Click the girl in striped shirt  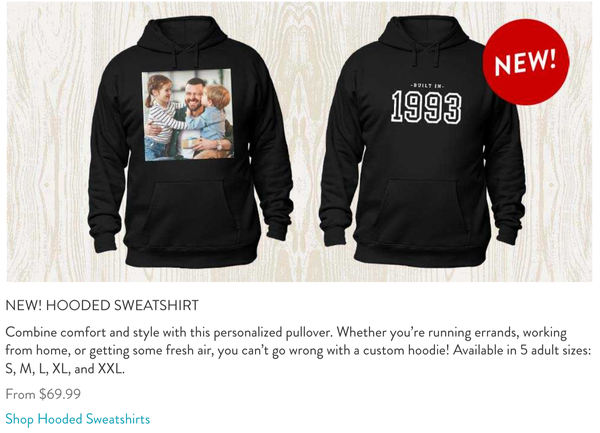point(163,117)
